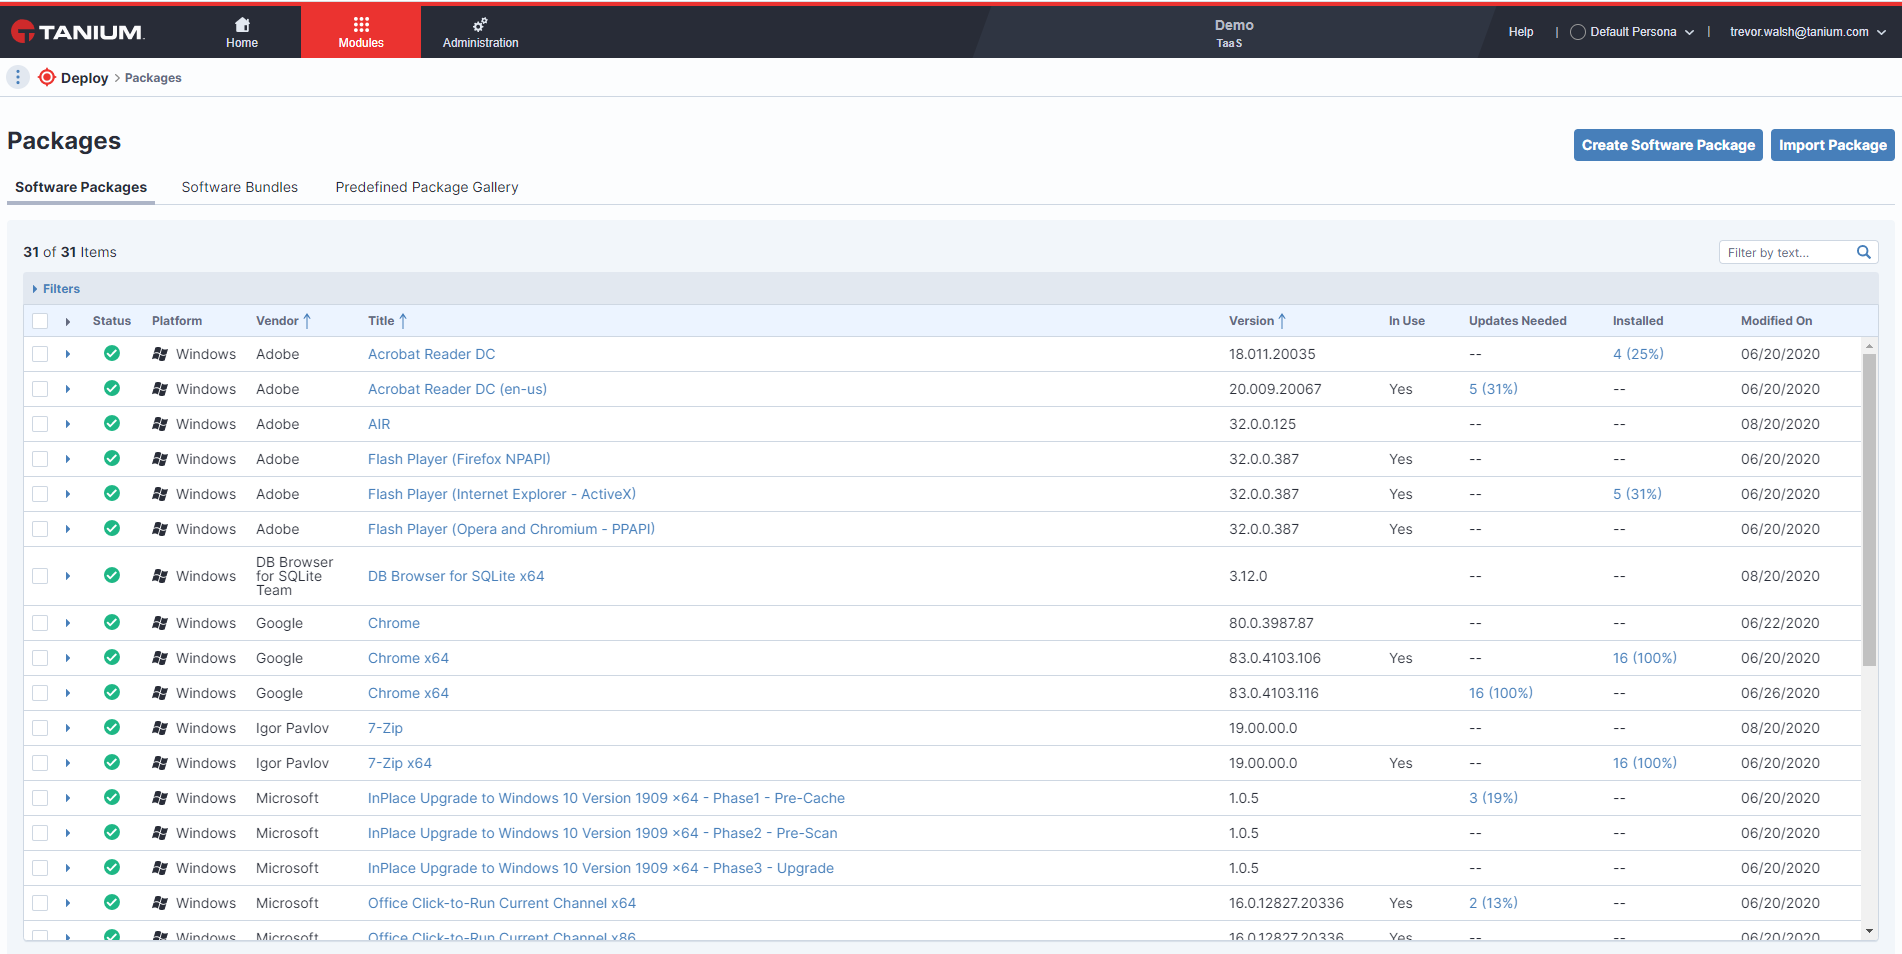
Task: Click the Packages breadcrumb
Action: coord(153,78)
